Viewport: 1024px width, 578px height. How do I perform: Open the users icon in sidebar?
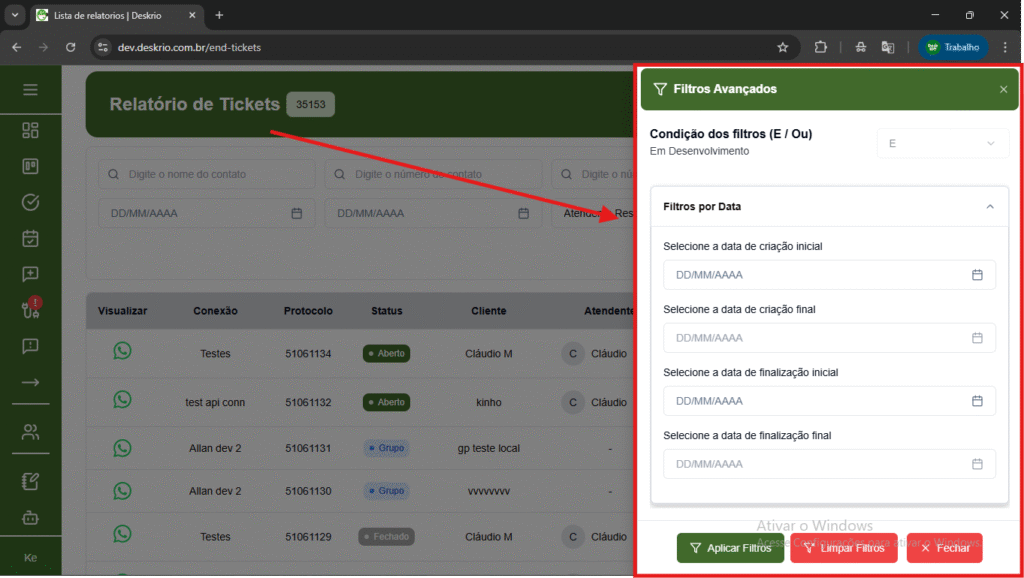[30, 432]
